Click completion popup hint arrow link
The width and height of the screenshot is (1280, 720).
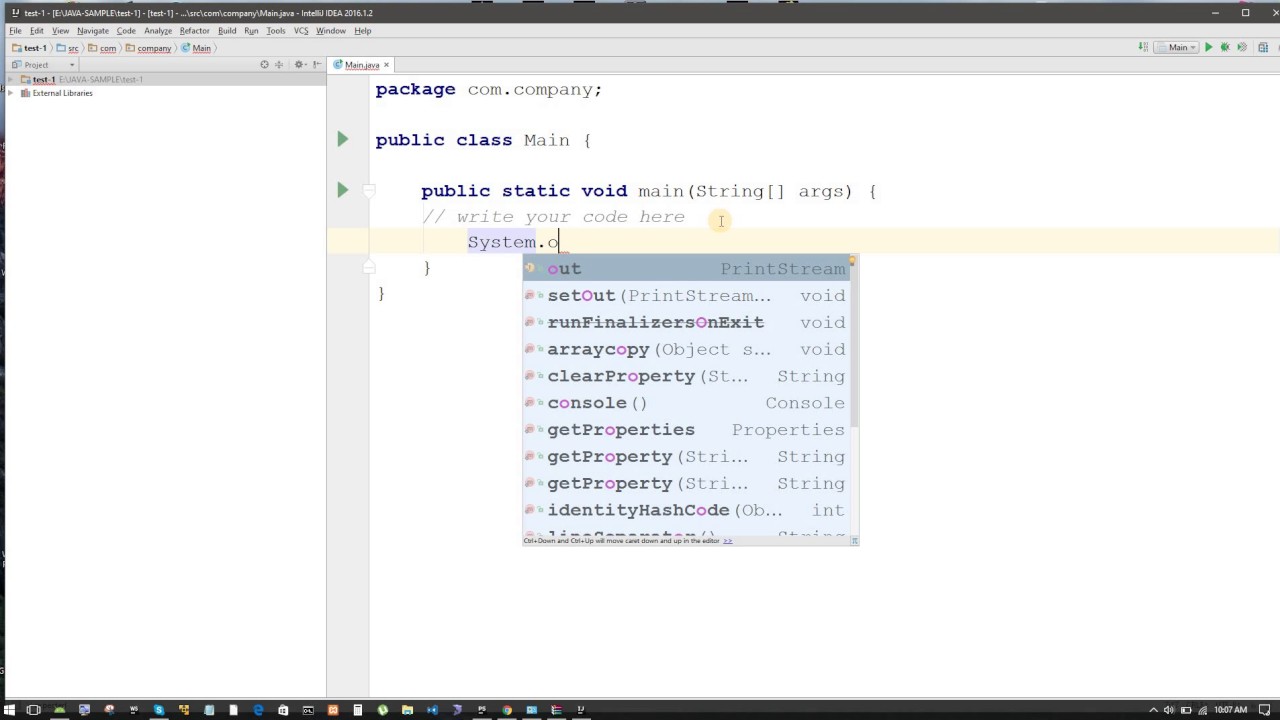point(728,541)
